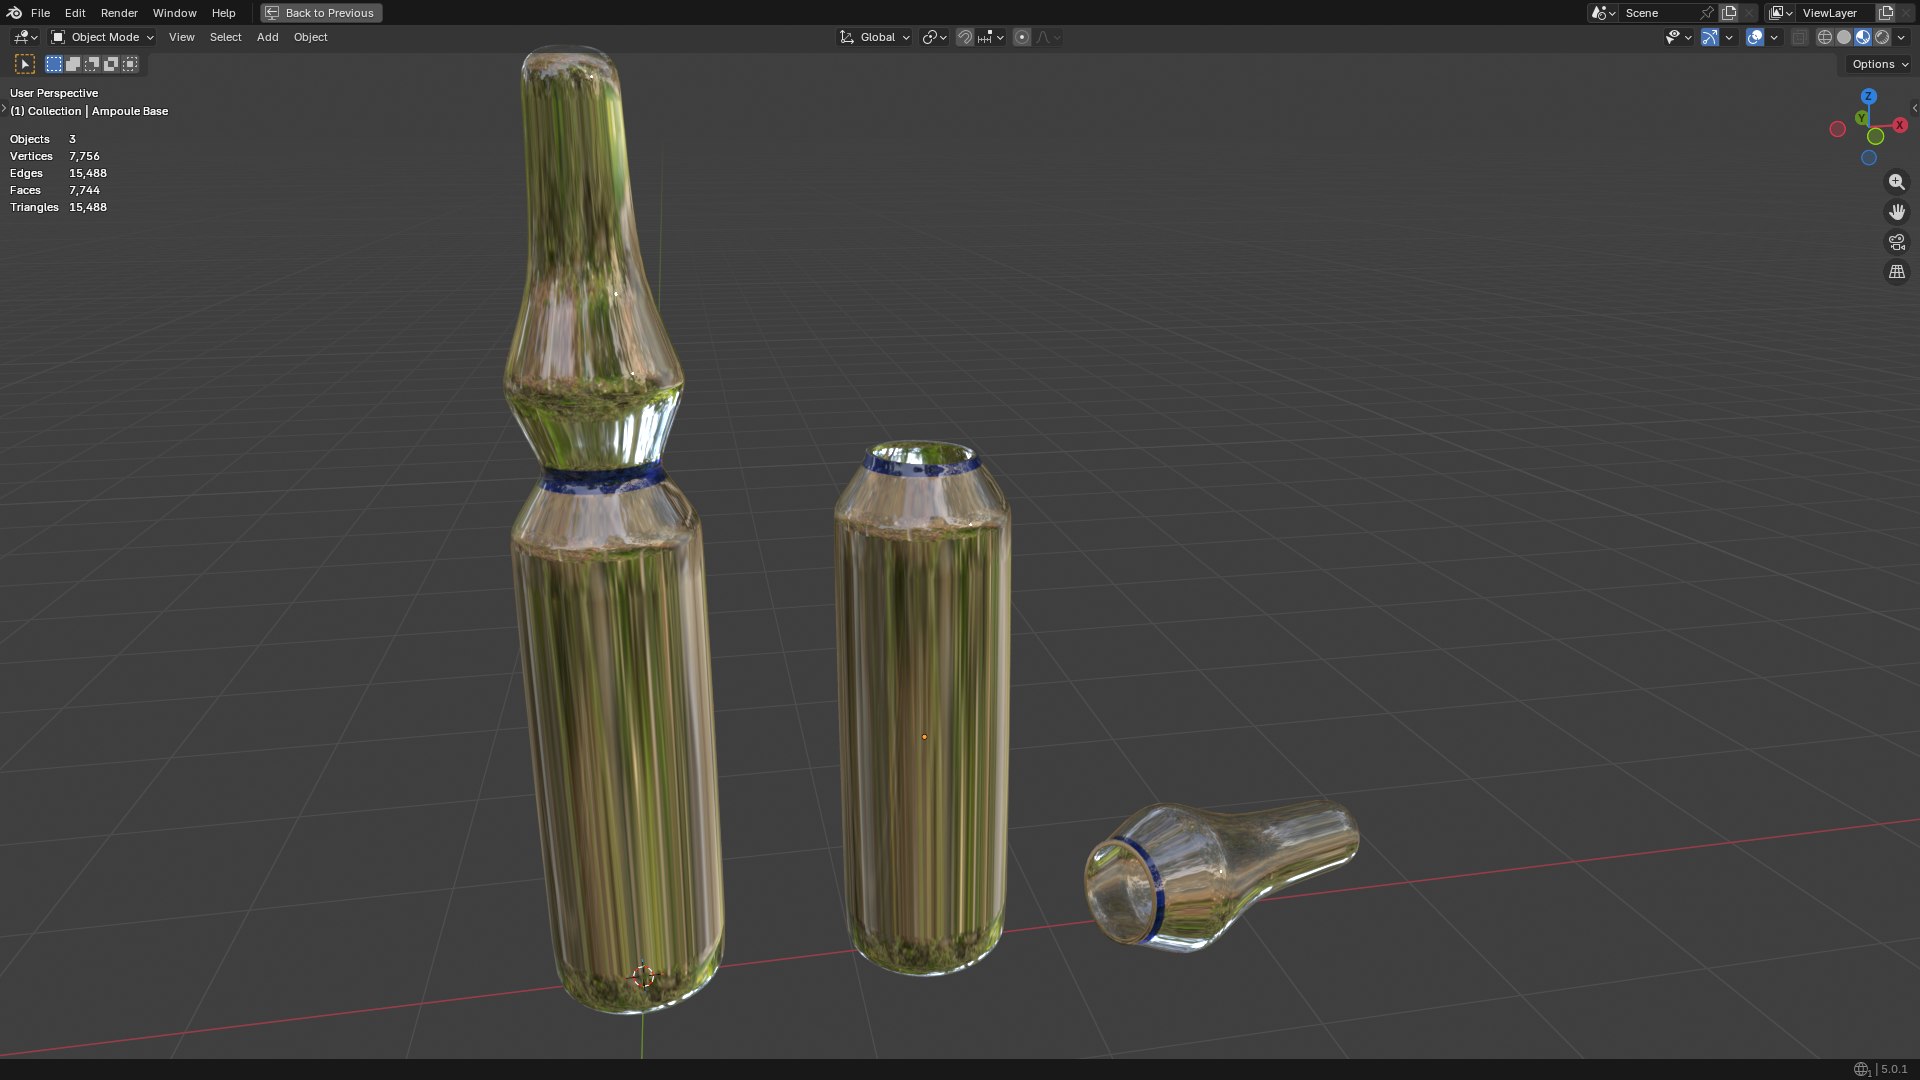Open the pivot point dropdown
Screen dimensions: 1920x1080
pos(934,37)
